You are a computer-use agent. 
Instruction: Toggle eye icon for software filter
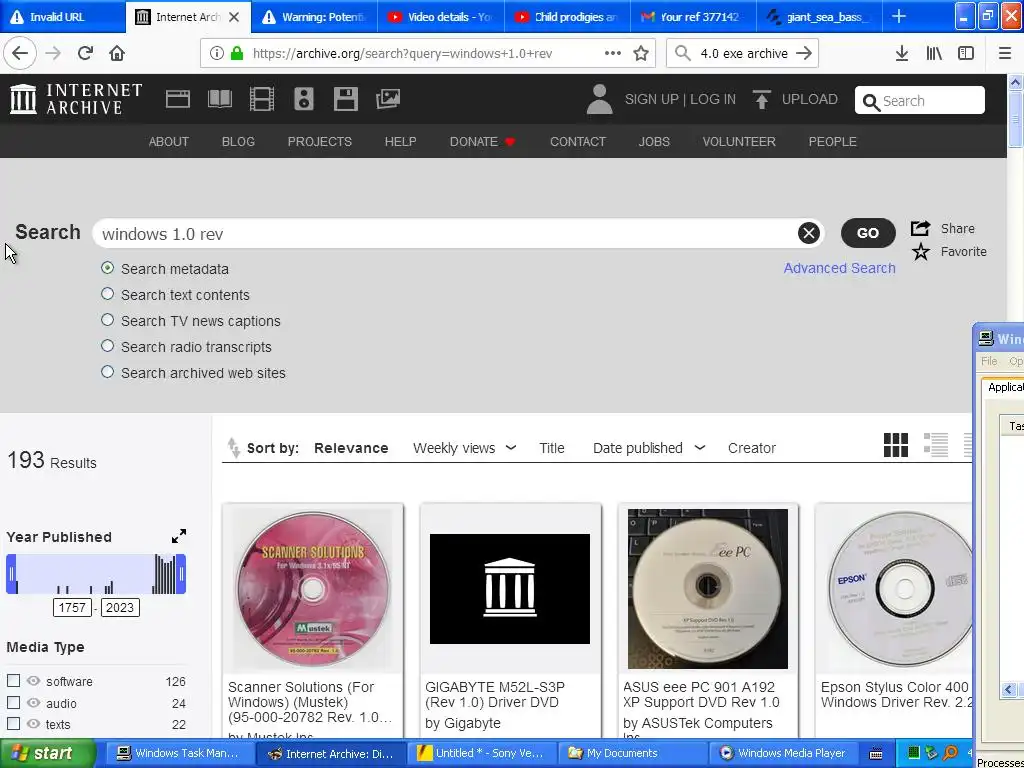point(33,681)
